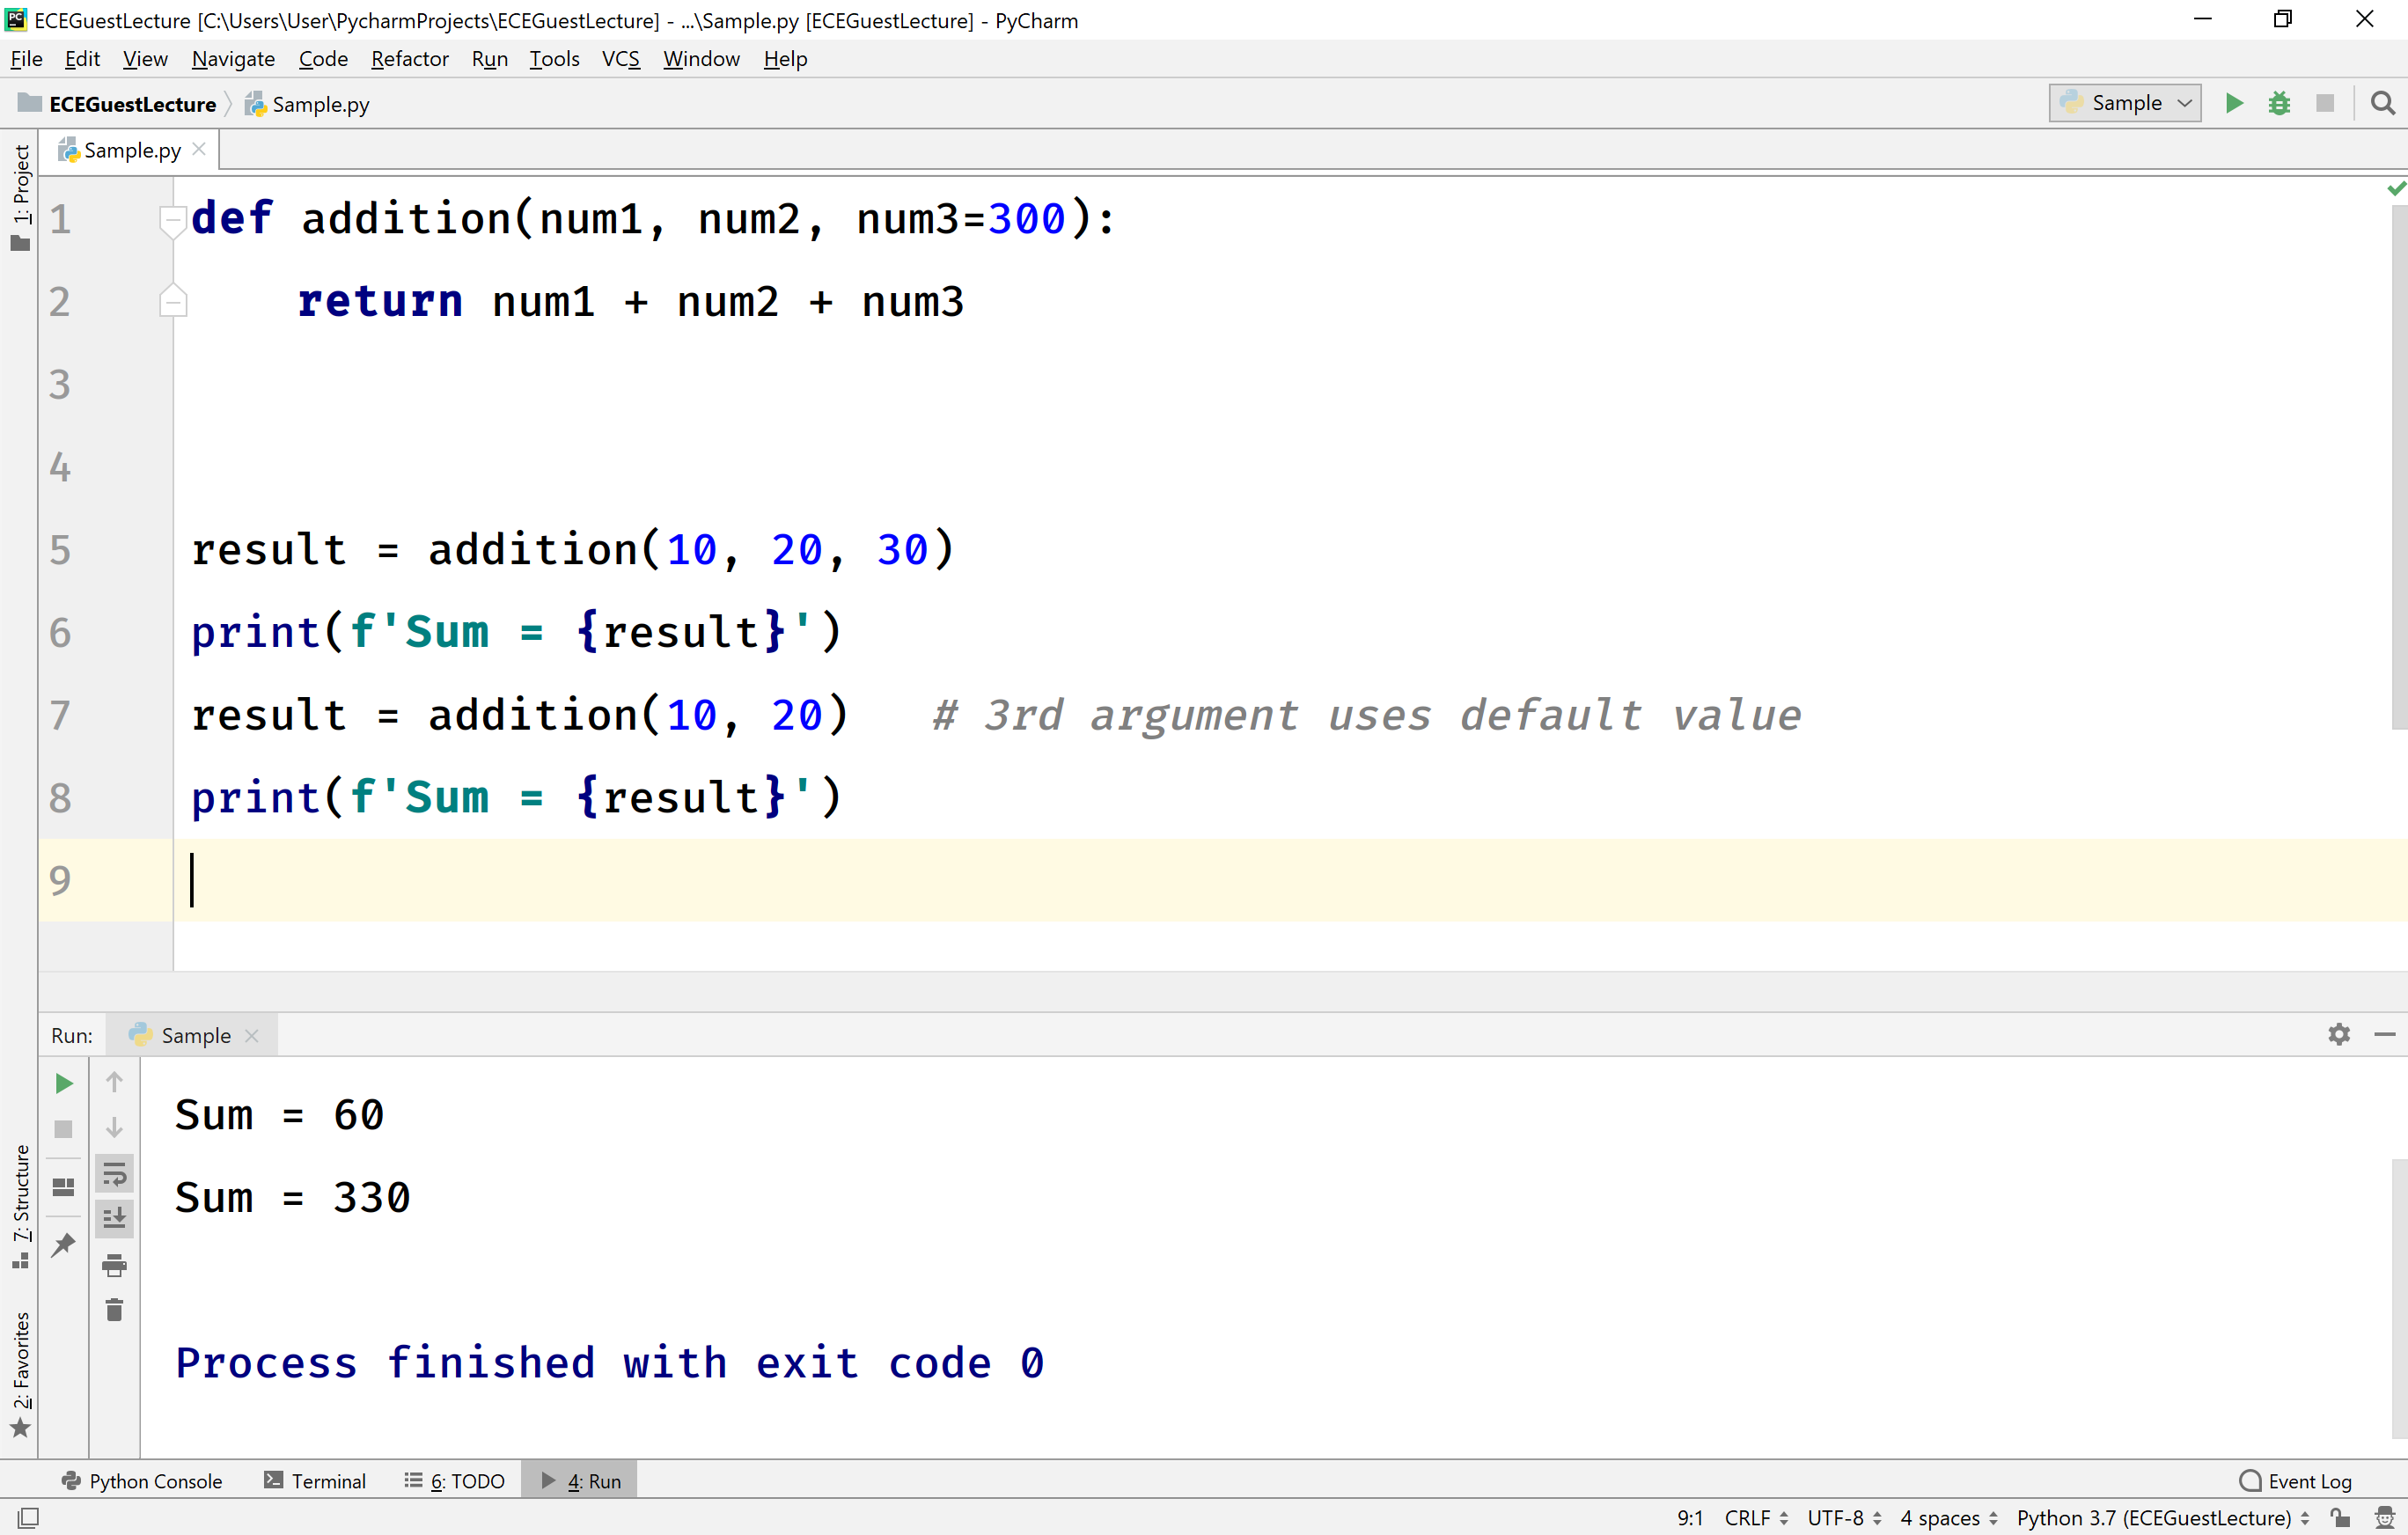Debug the Sample configuration with the bug icon
This screenshot has width=2408, height=1535.
click(2280, 103)
